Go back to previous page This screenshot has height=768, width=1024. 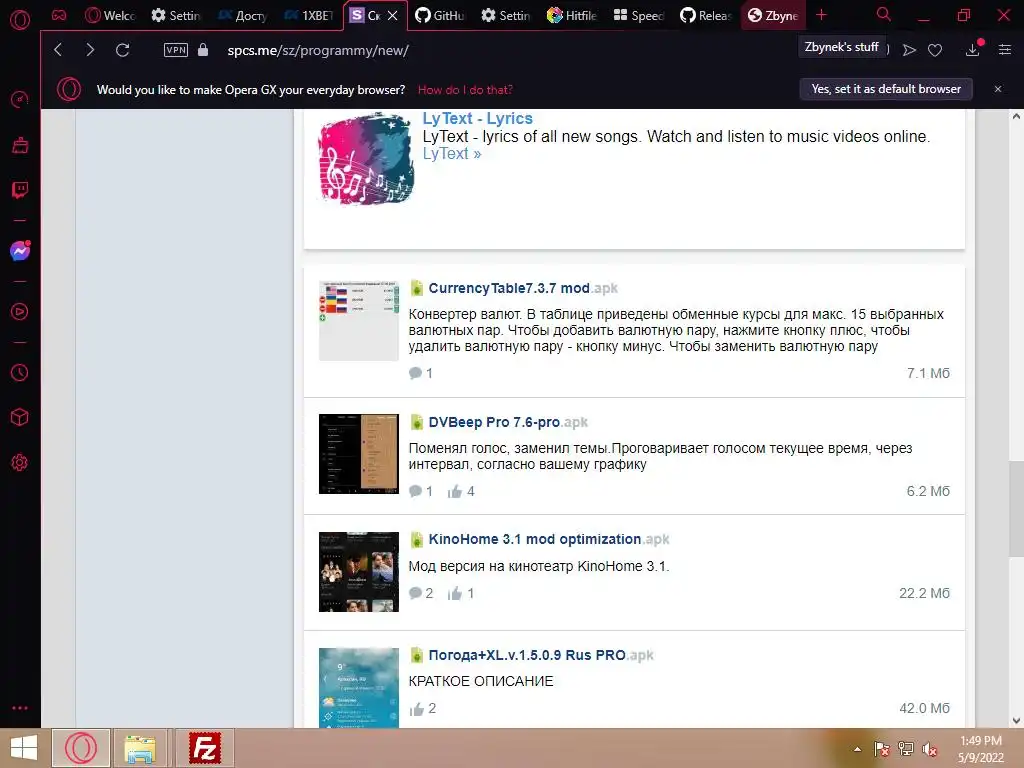pos(58,50)
